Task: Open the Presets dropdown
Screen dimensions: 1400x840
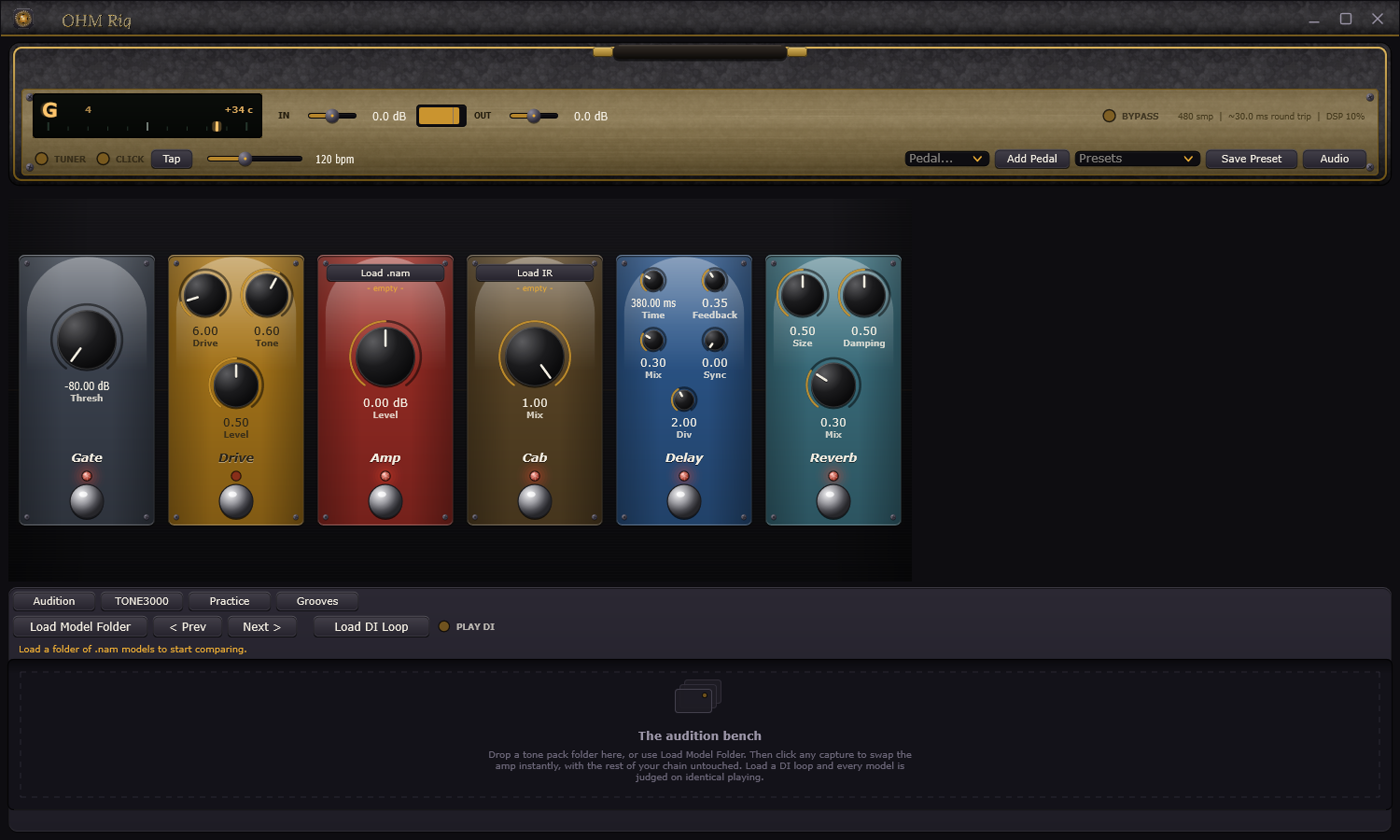Action: pyautogui.click(x=1138, y=158)
